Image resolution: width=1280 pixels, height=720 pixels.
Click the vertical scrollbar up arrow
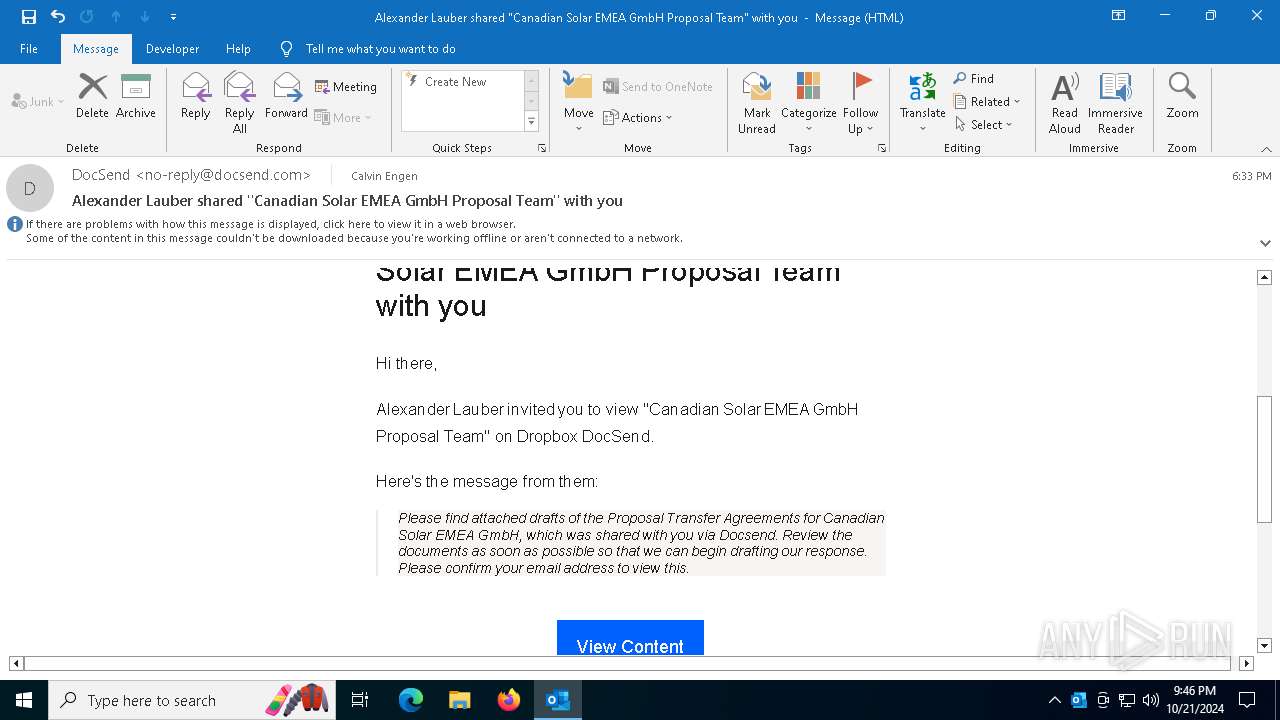[x=1265, y=277]
